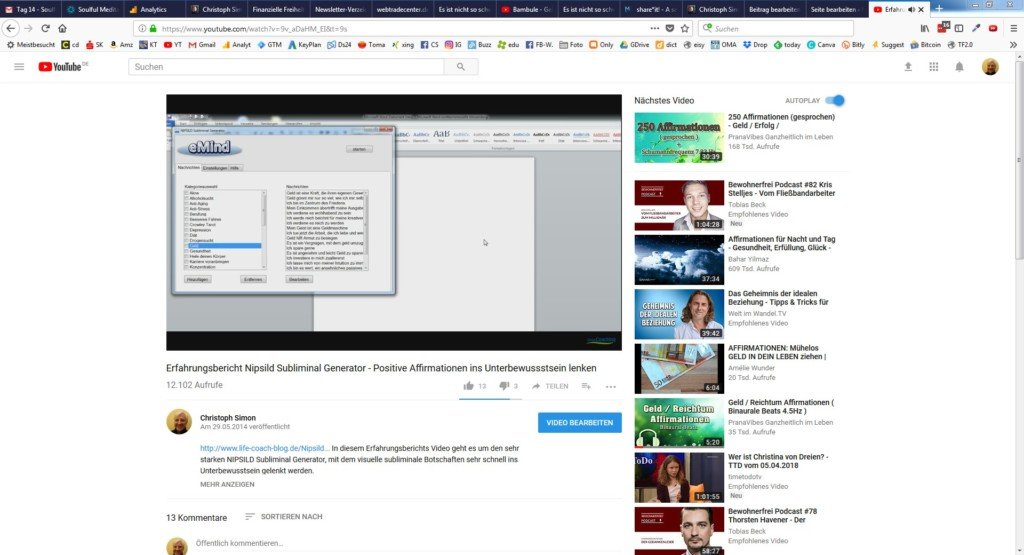Viewport: 1024px width, 555px height.
Task: Switch to the Soulful Medit tab
Action: pyautogui.click(x=93, y=9)
